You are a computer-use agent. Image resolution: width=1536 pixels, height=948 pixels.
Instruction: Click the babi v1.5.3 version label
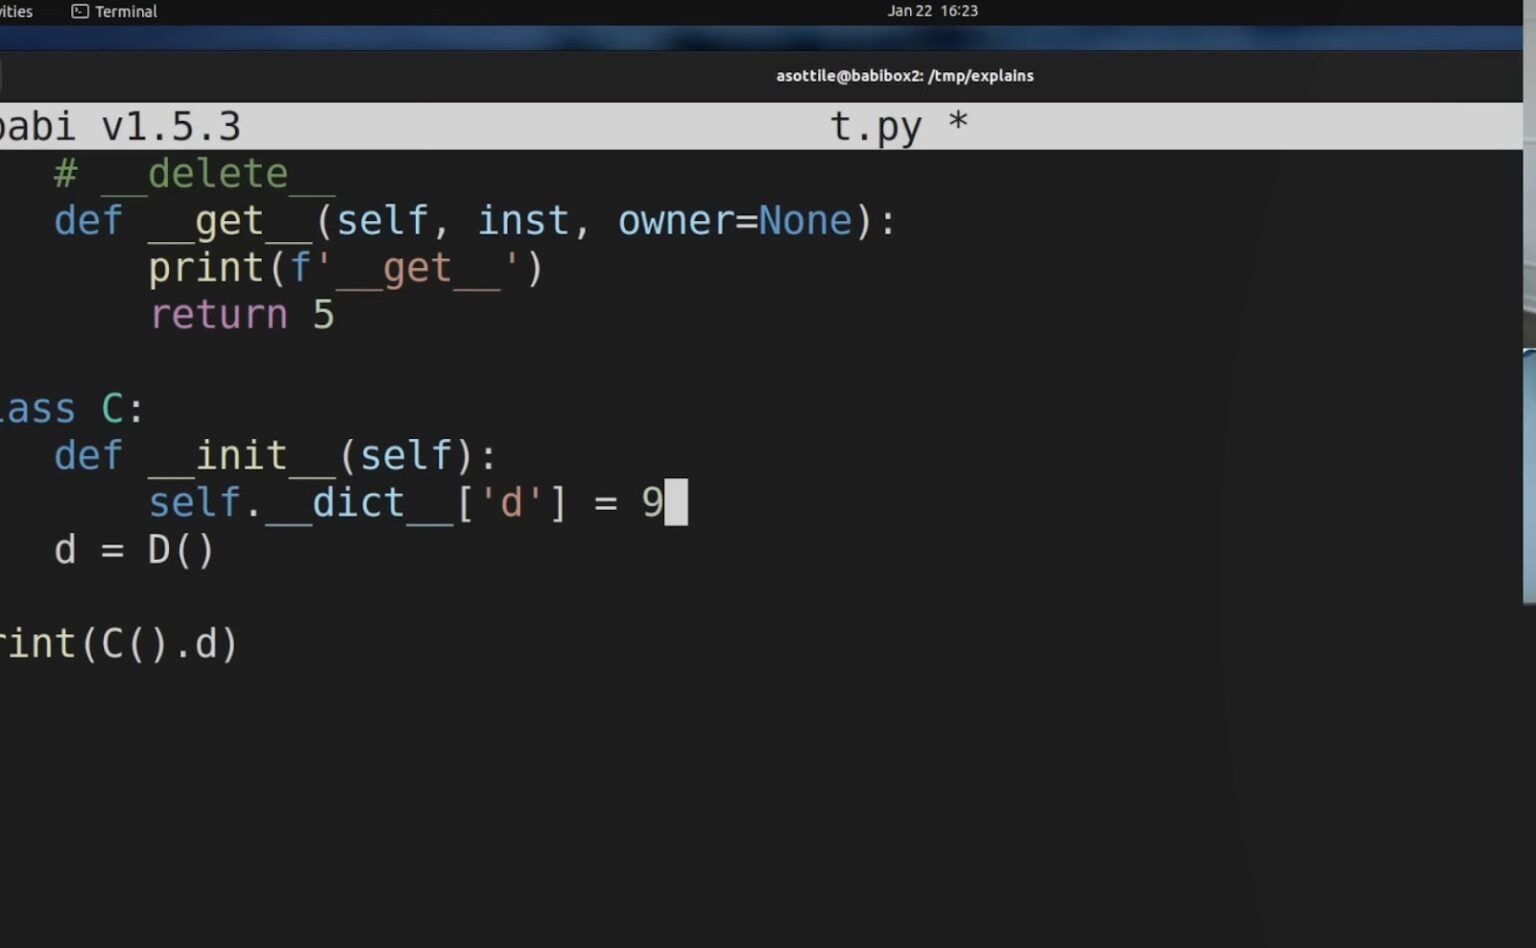(120, 125)
